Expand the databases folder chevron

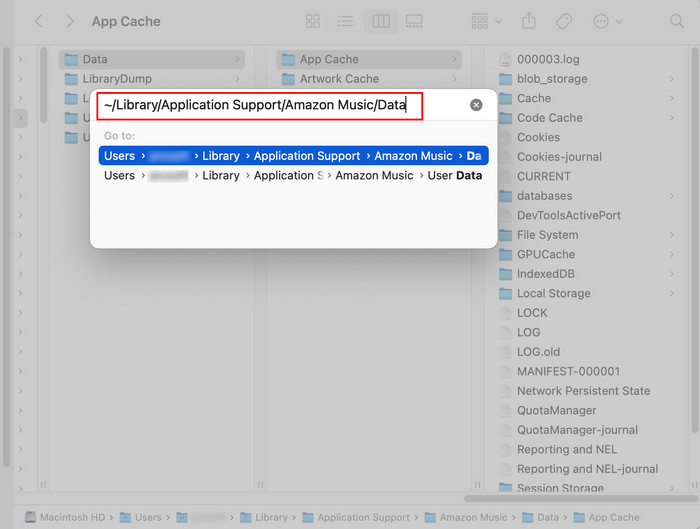pos(671,196)
